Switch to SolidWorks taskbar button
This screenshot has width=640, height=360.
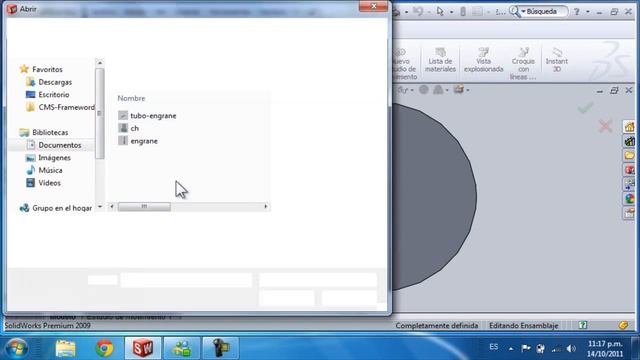point(143,348)
